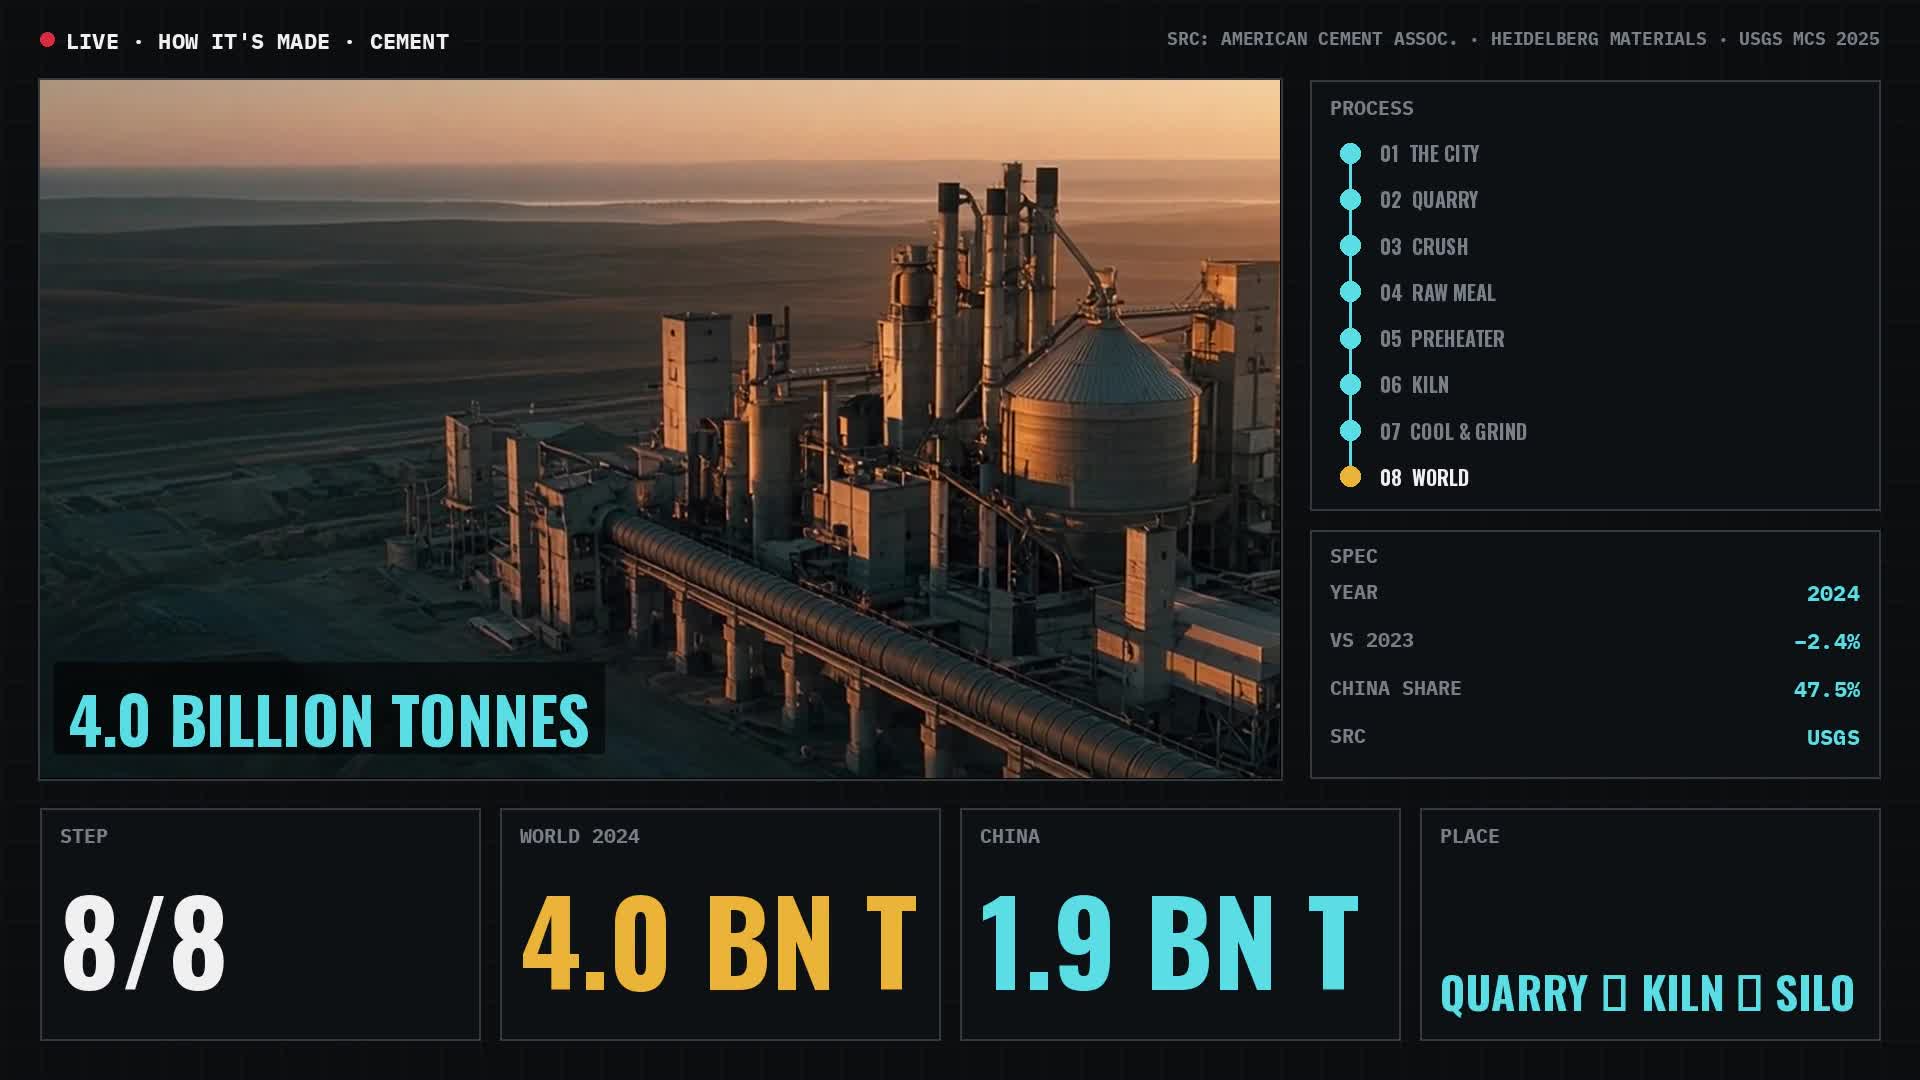Click the CHINA card value '1.9 BN T'
Screen dimensions: 1920x1080
coord(1169,942)
